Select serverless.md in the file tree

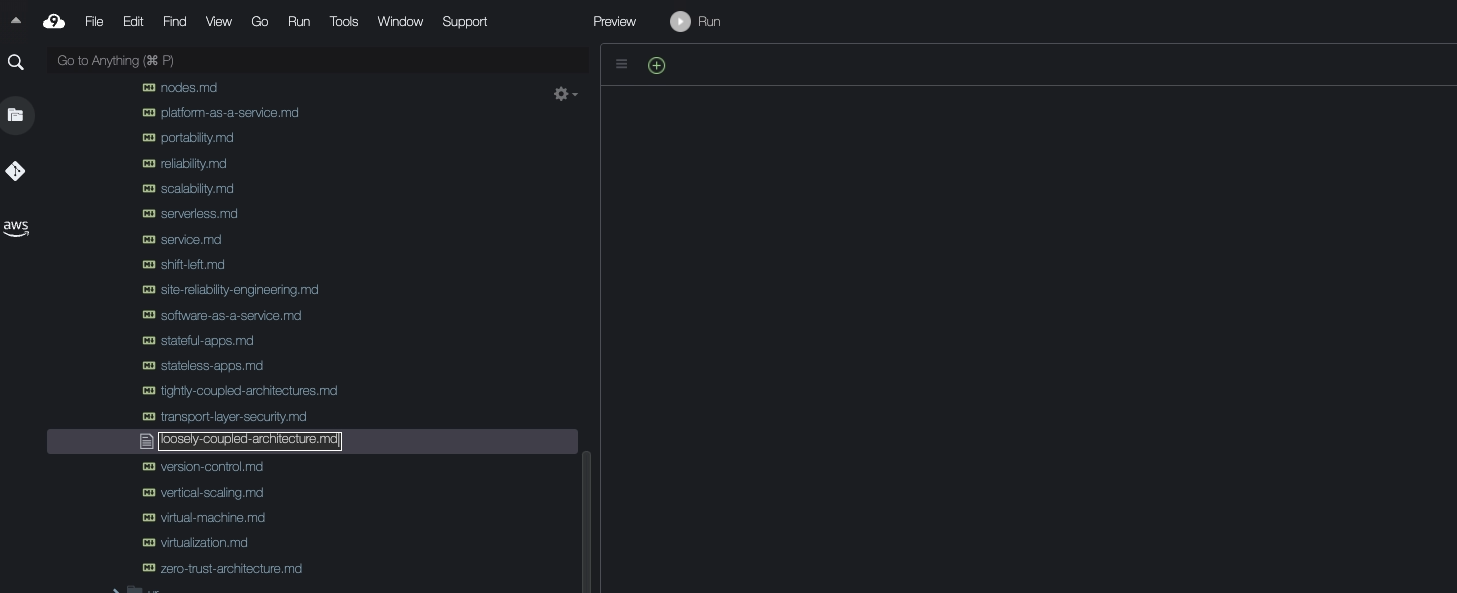click(x=199, y=214)
